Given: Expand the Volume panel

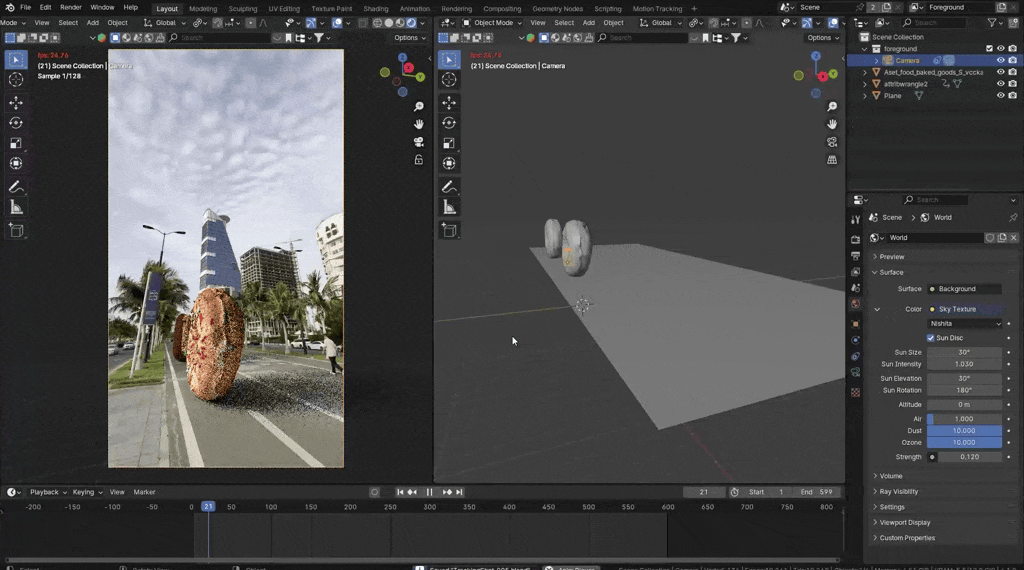Looking at the screenshot, I should coord(890,476).
